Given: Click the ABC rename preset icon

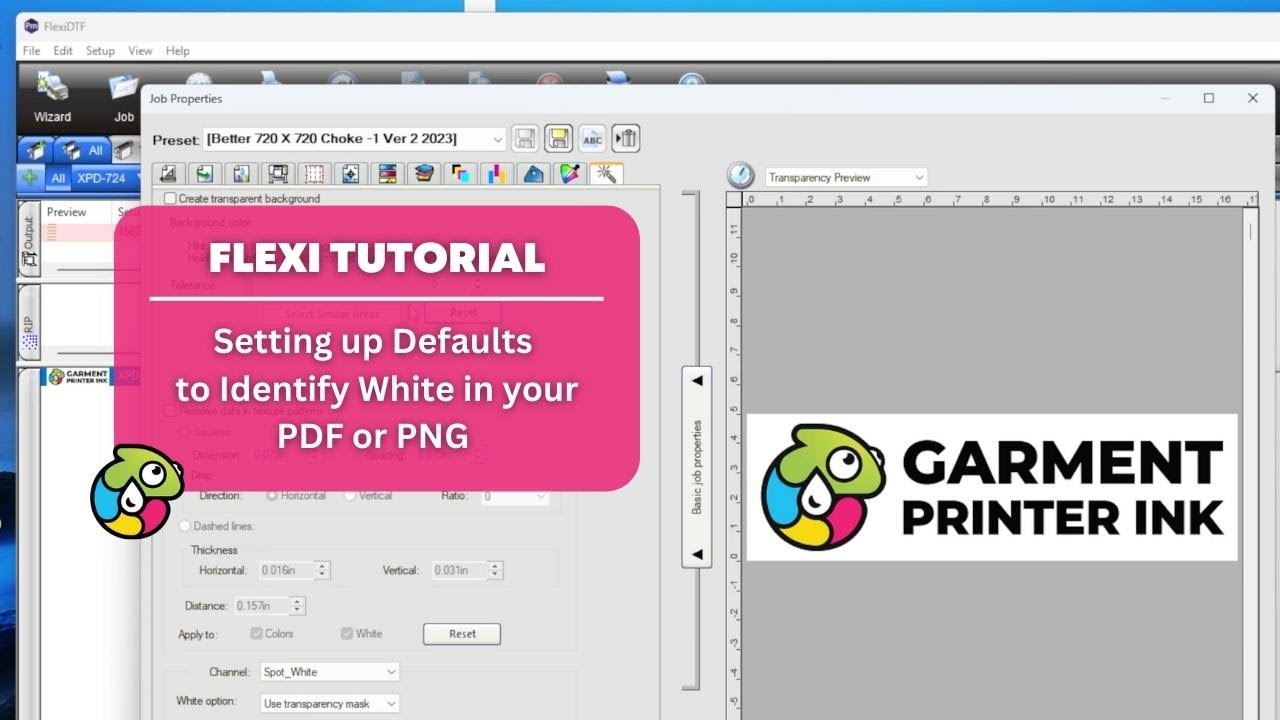Looking at the screenshot, I should coord(592,139).
